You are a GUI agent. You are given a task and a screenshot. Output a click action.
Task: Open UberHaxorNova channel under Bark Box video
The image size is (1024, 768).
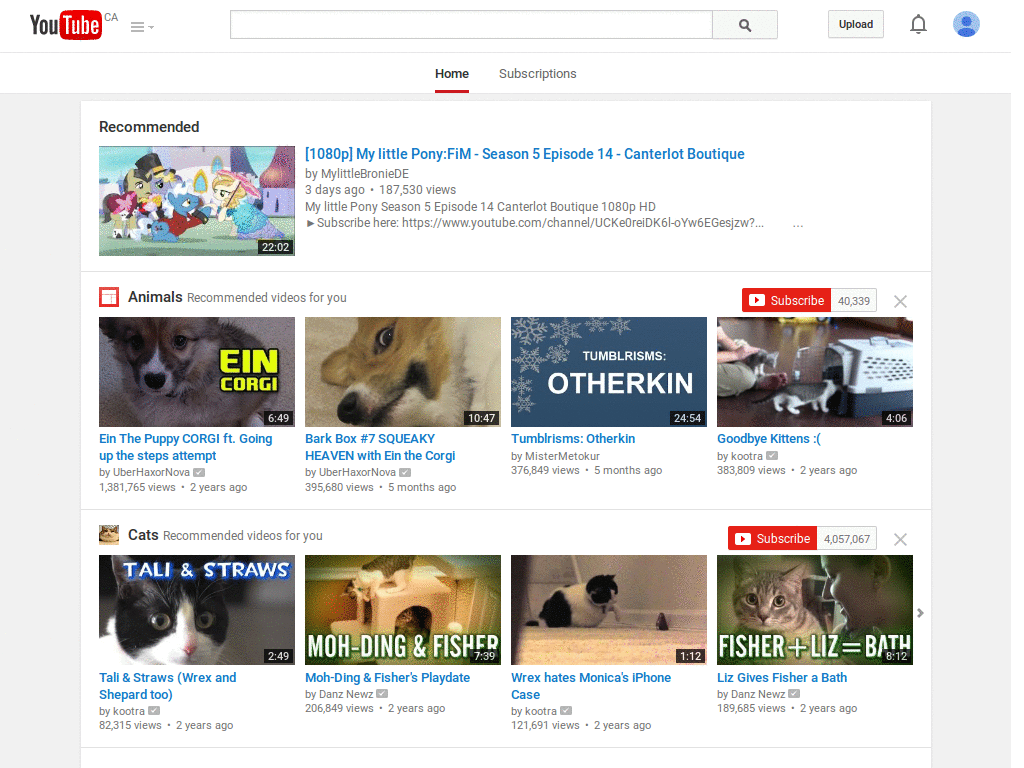click(x=357, y=472)
